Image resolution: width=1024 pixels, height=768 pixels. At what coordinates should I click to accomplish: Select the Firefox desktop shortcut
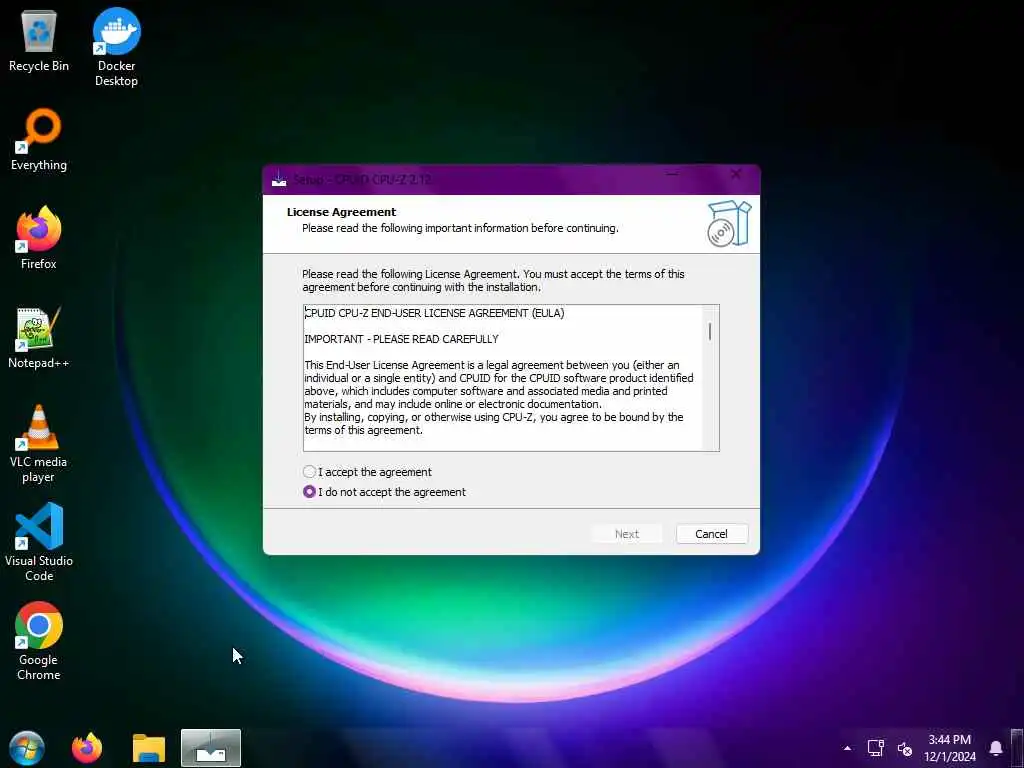point(39,238)
